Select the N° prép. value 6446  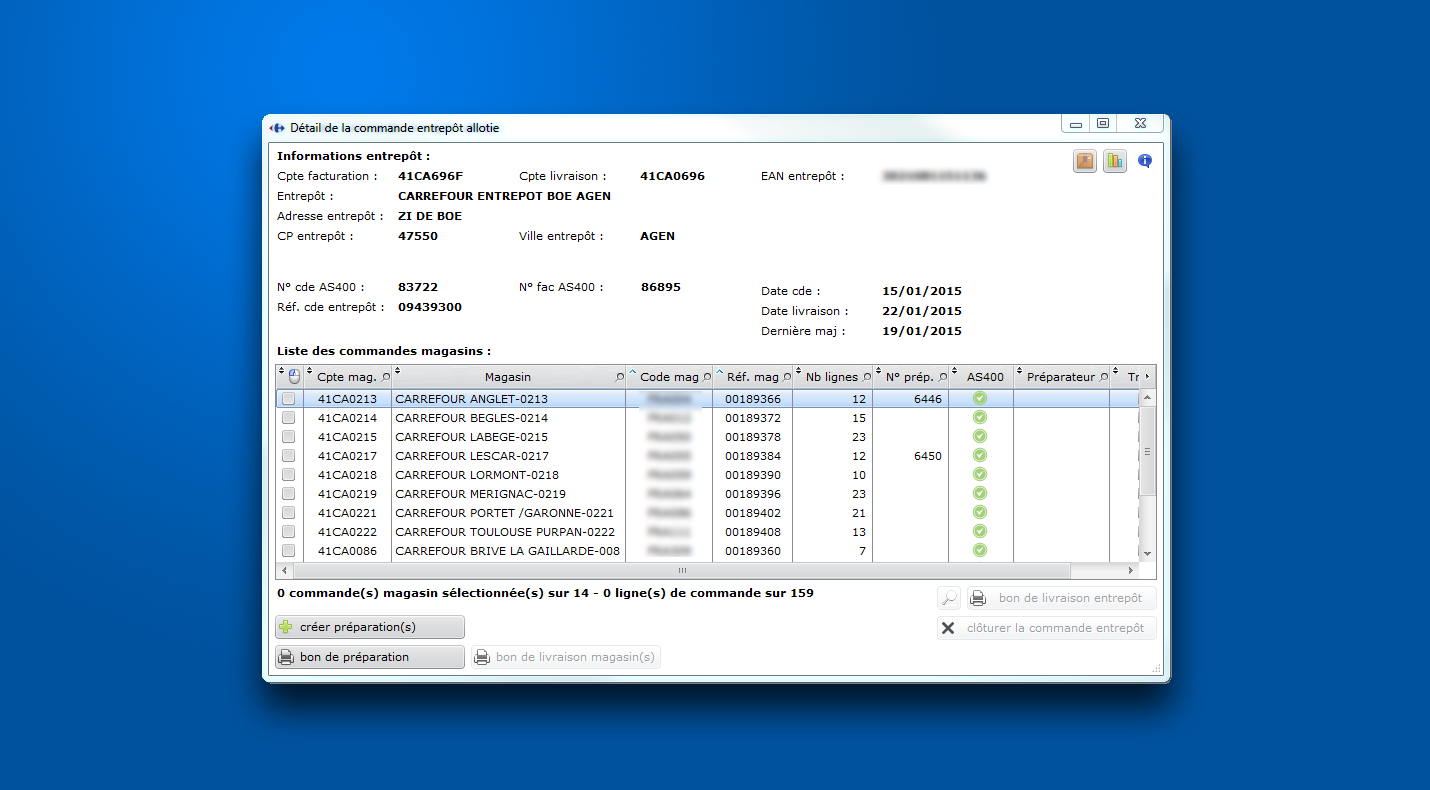point(928,399)
